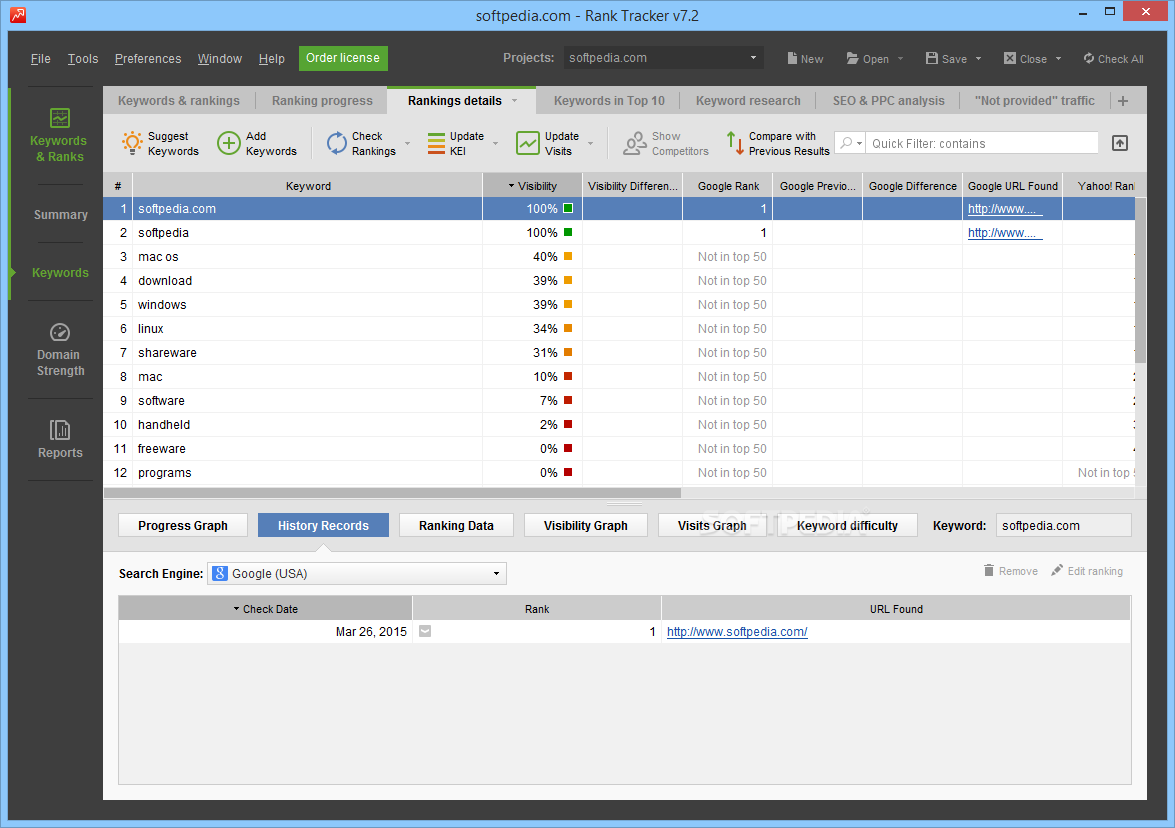This screenshot has width=1175, height=828.
Task: Click the Save project disk icon
Action: point(931,58)
